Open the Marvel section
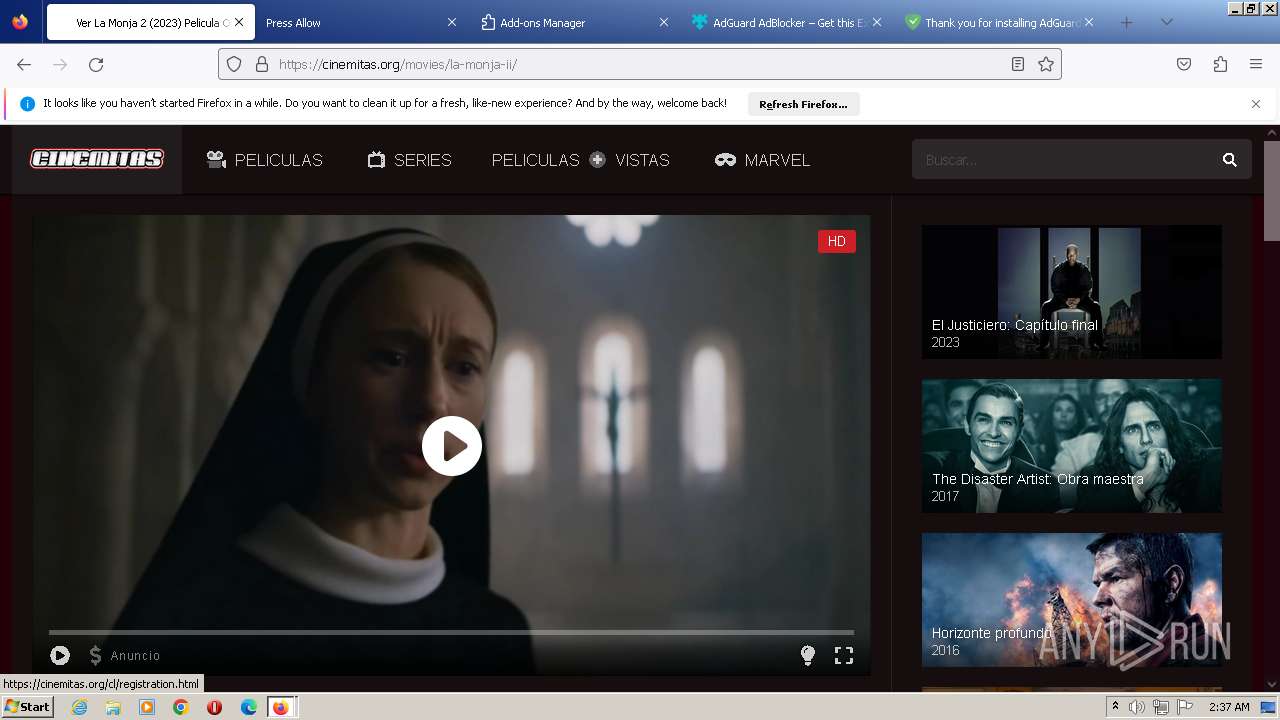This screenshot has height=720, width=1280. point(762,160)
